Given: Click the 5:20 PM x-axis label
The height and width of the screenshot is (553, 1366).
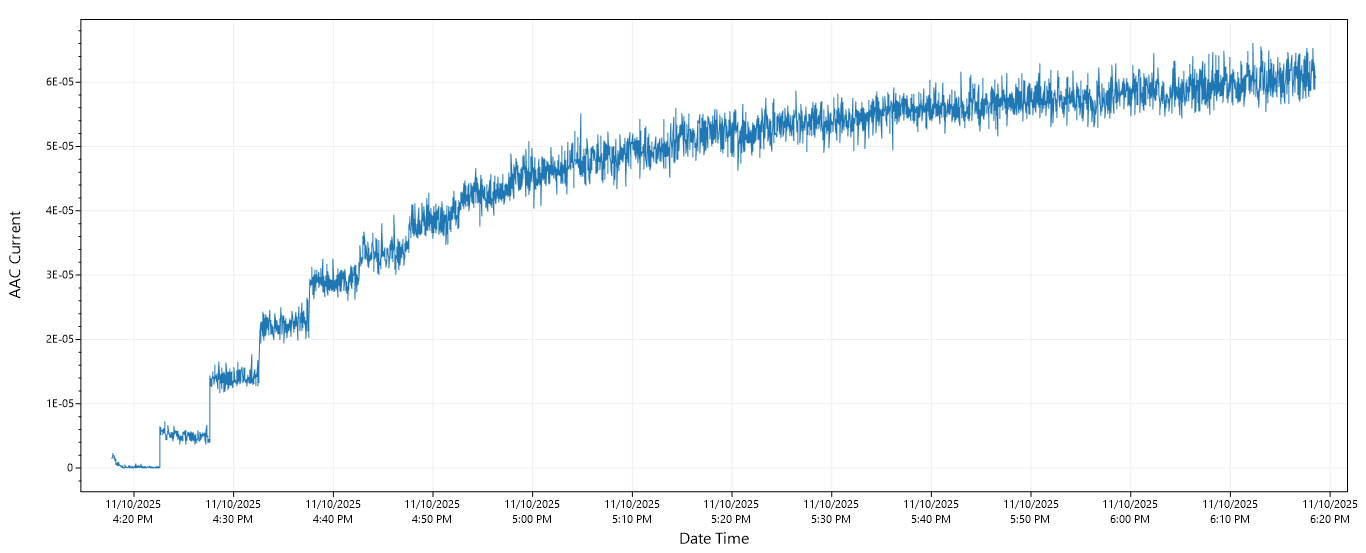Looking at the screenshot, I should point(731,512).
